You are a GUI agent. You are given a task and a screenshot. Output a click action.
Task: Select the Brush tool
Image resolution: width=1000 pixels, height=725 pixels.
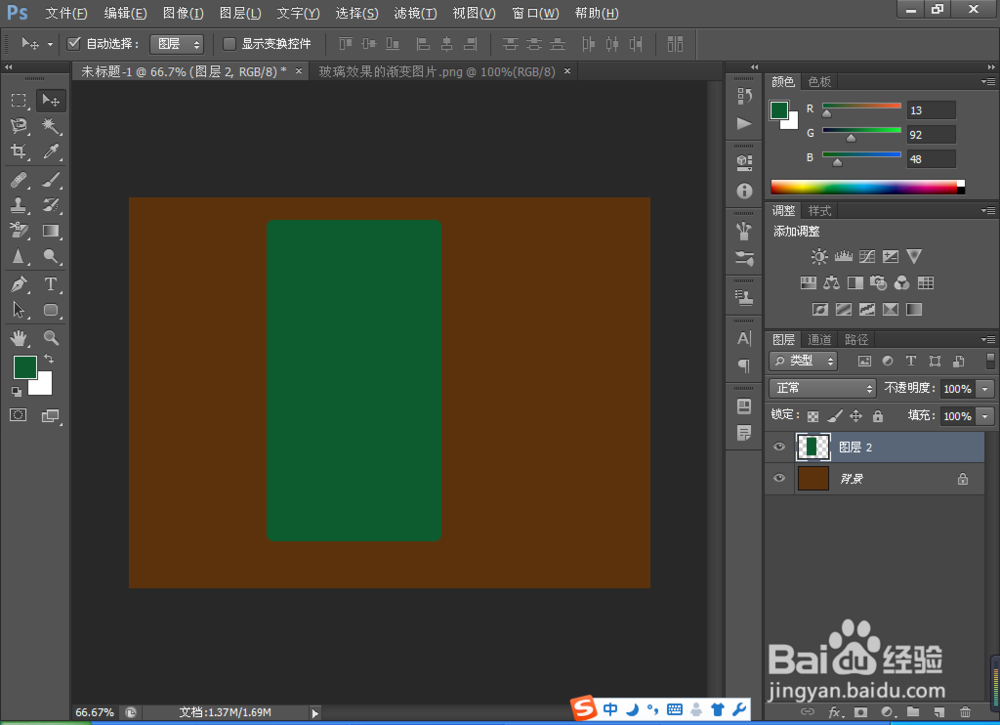click(x=50, y=180)
